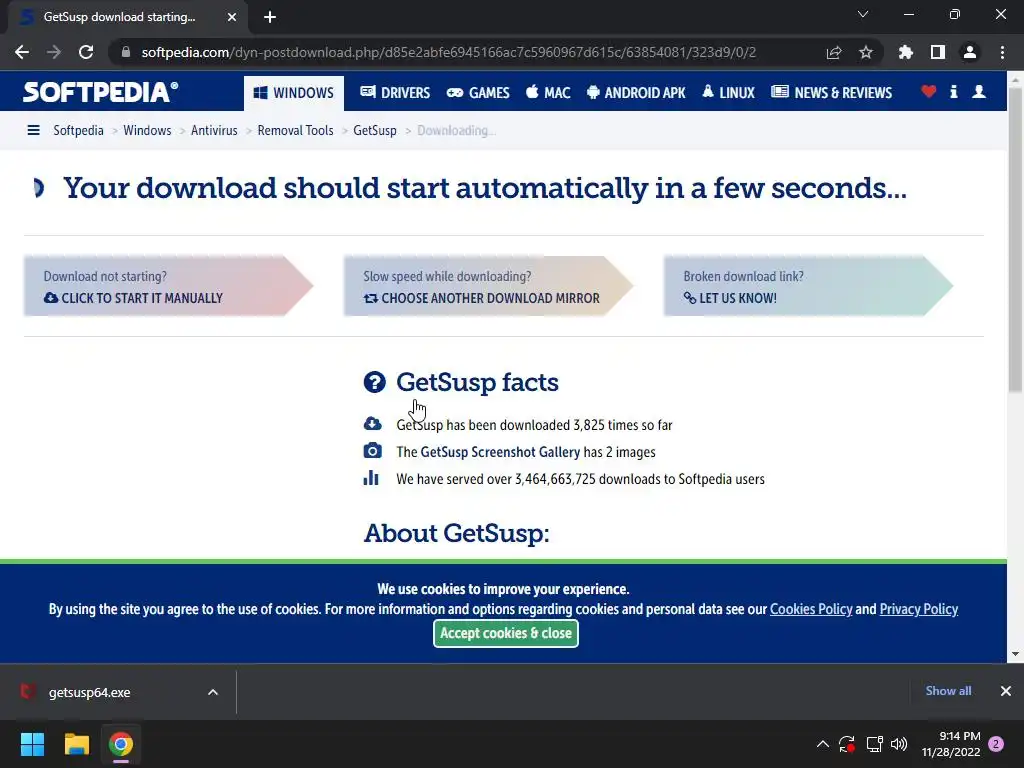Open the Cookies Policy link
Screen dimensions: 1024x768
[x=811, y=609]
